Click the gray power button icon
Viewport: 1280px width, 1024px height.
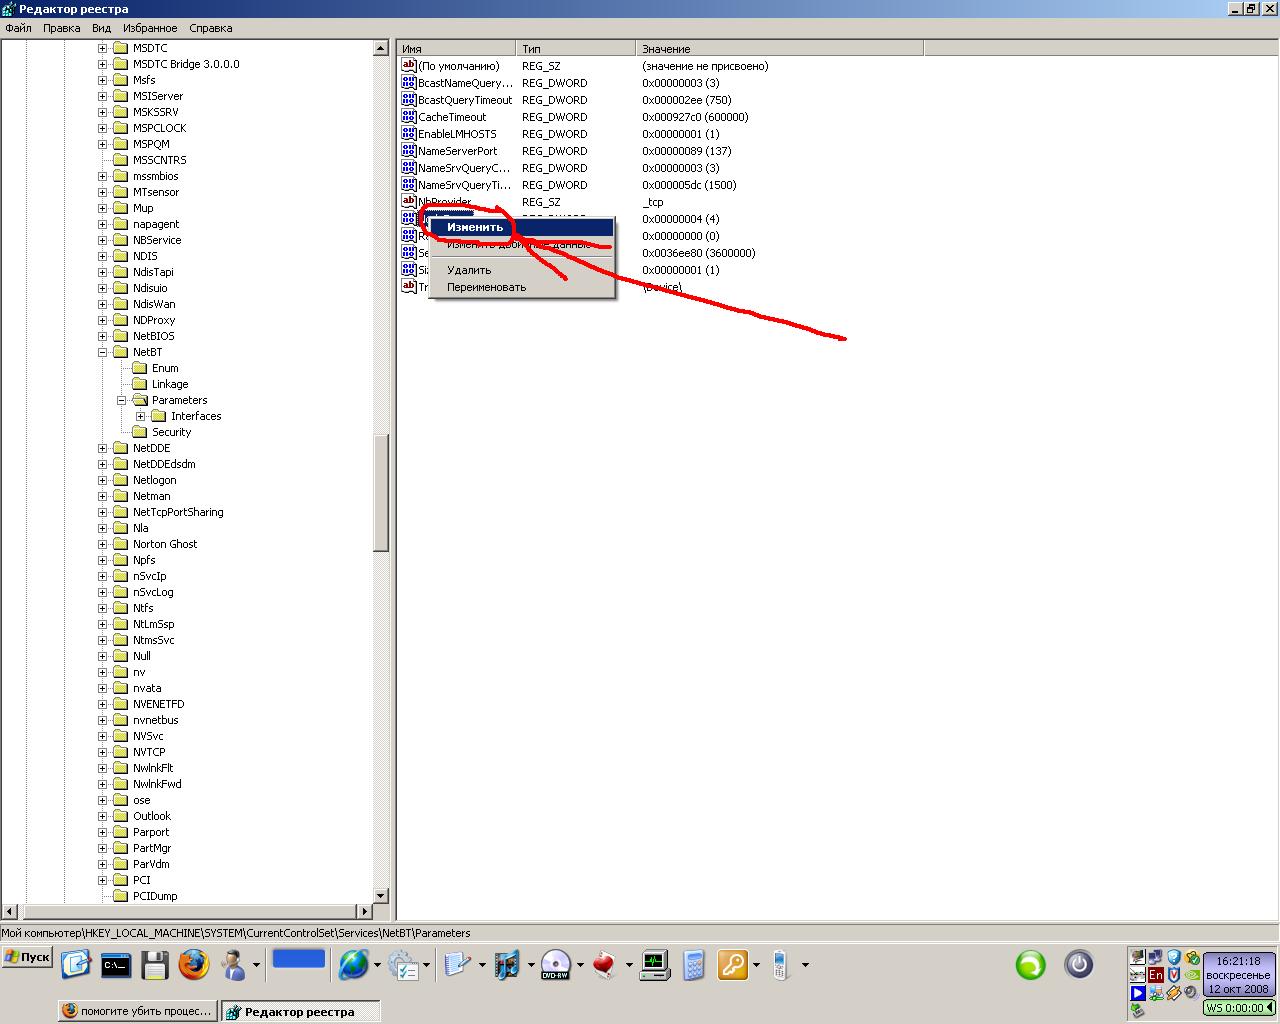(1078, 965)
